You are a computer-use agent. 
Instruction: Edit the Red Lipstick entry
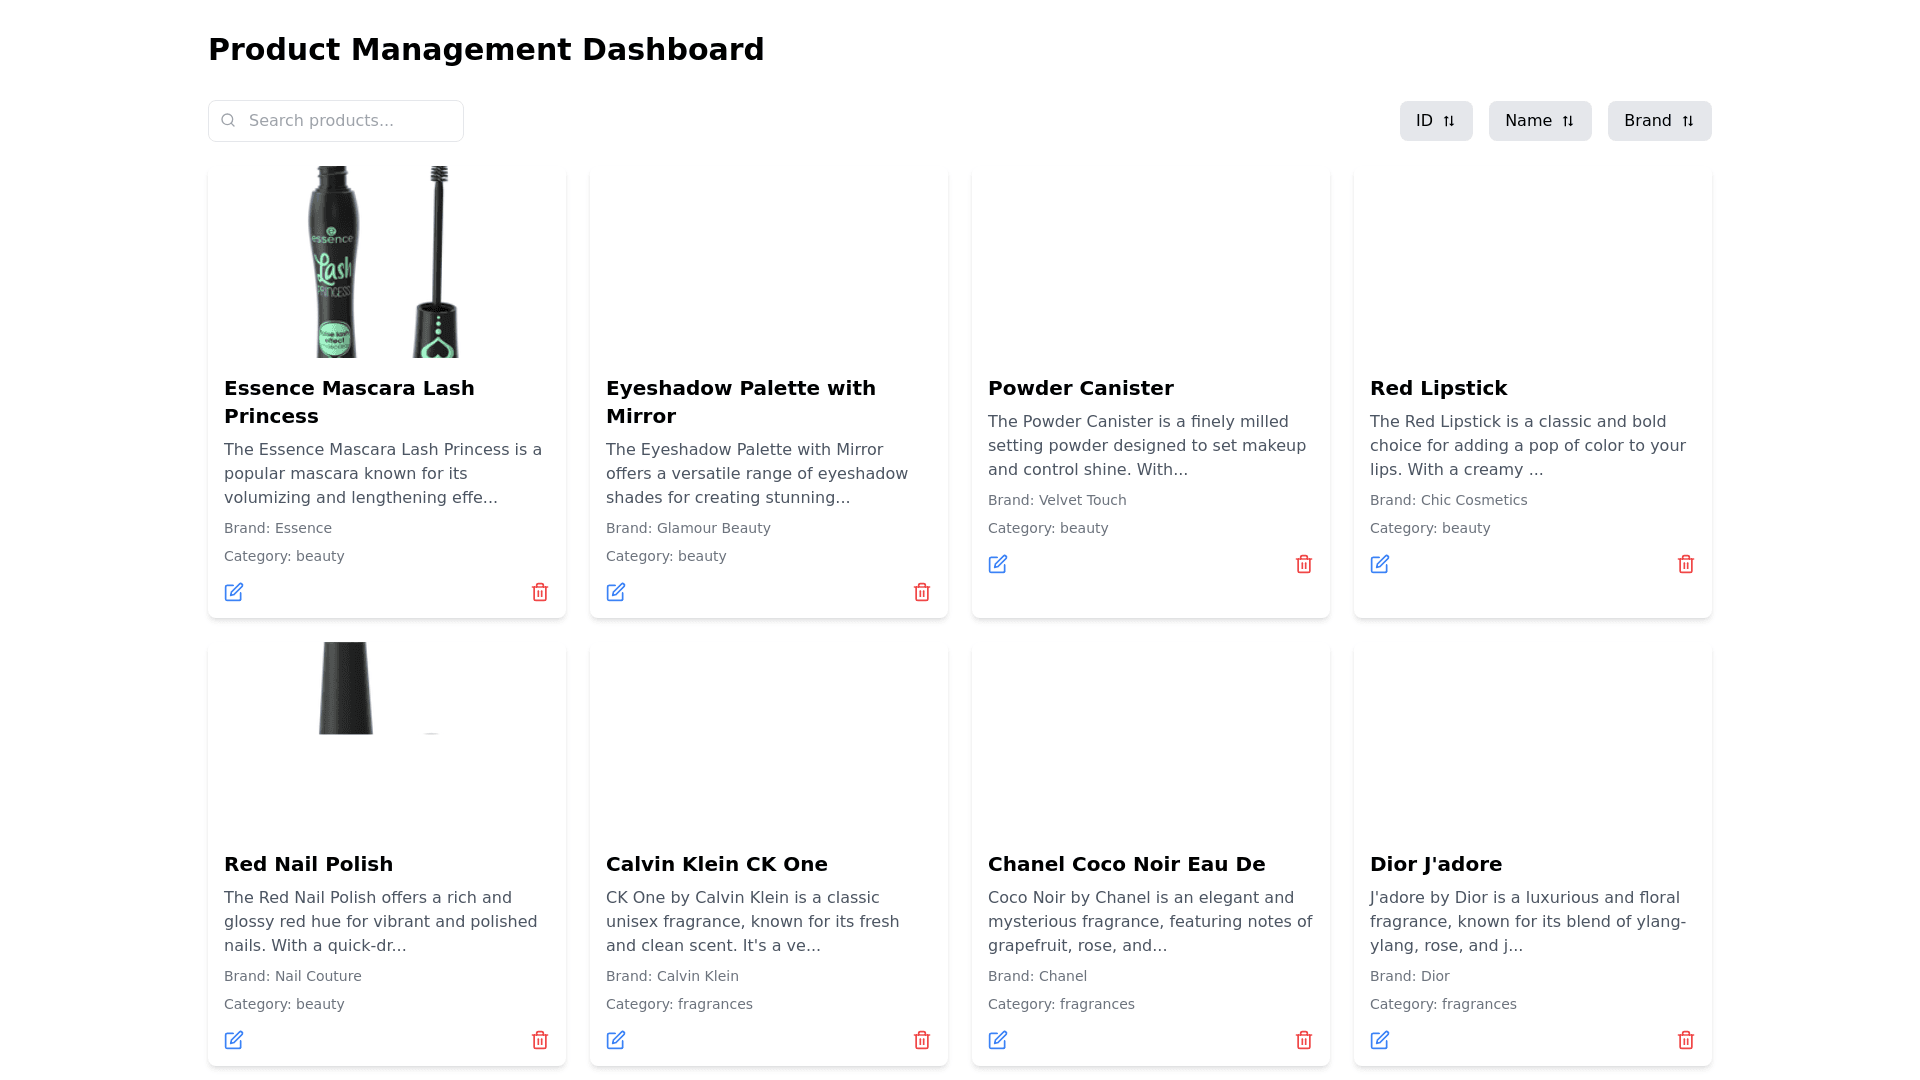[x=1380, y=564]
